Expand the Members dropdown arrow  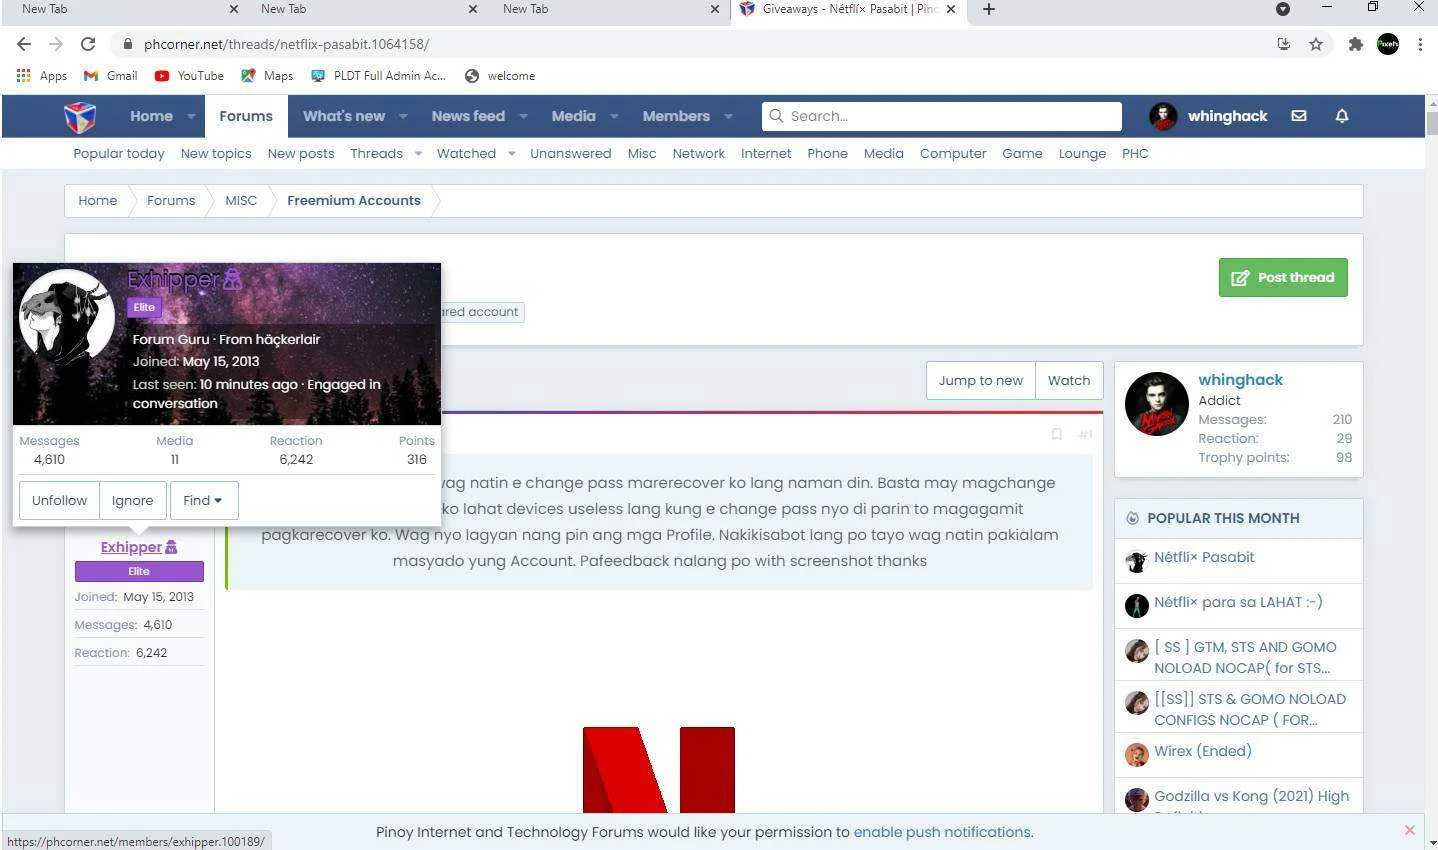pos(728,116)
